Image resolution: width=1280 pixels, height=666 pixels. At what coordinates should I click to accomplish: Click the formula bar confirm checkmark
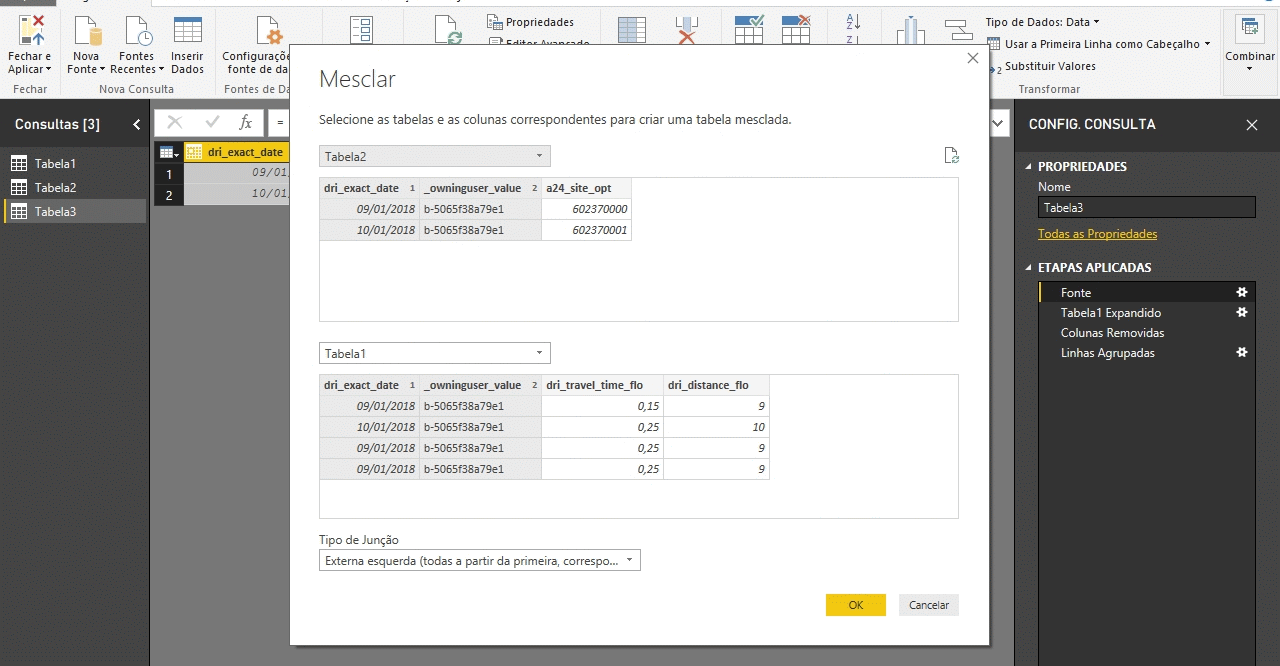[212, 122]
